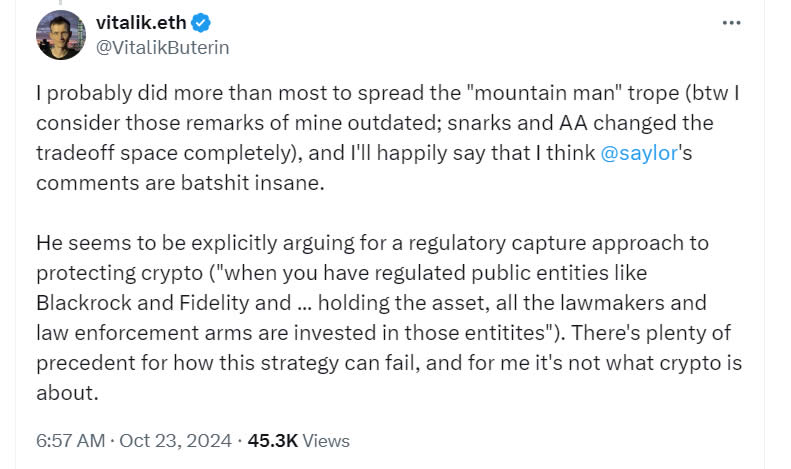Screen dimensions: 791x469
Task: Open the three-dot more options menu
Action: (x=737, y=22)
